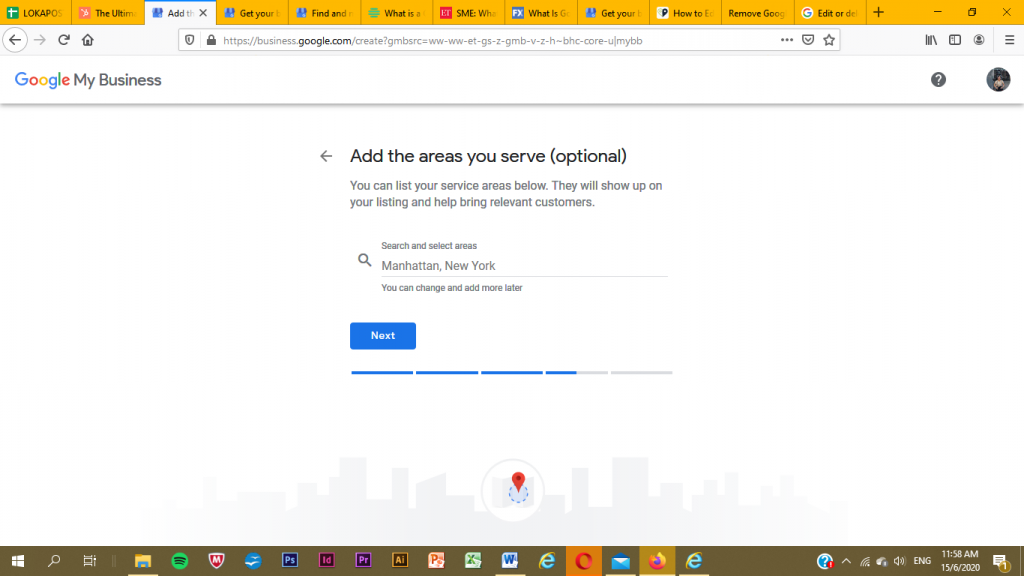Reload the page with the refresh button
The height and width of the screenshot is (576, 1024).
pyautogui.click(x=64, y=40)
